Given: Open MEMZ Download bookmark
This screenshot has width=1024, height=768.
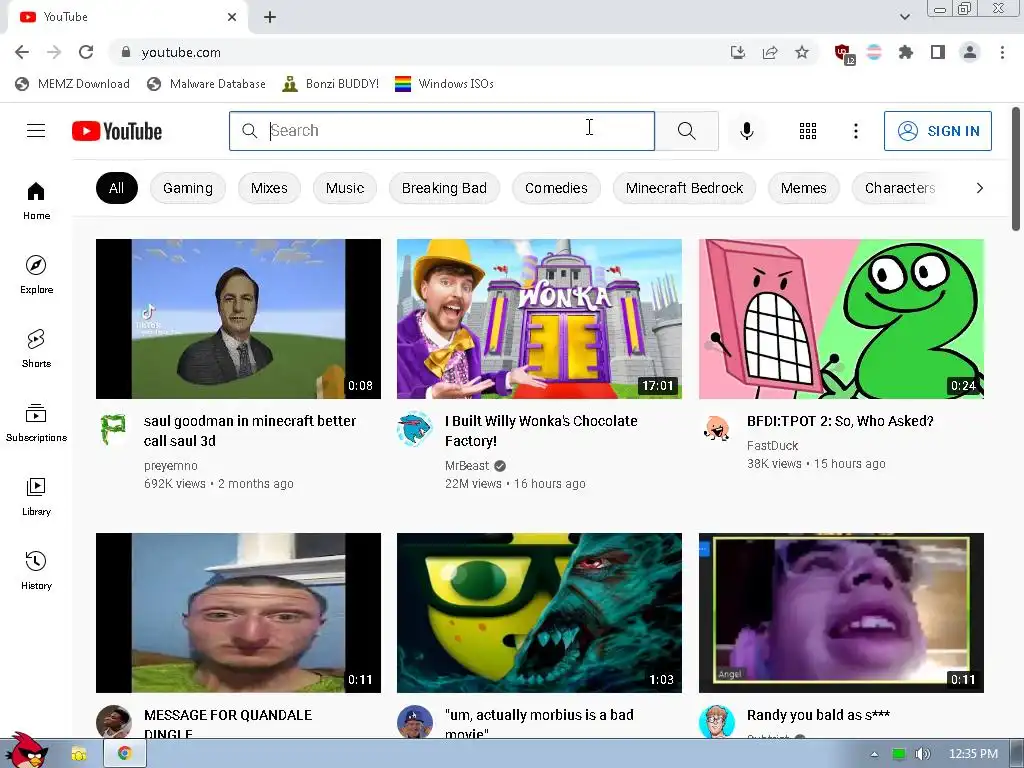Looking at the screenshot, I should click(72, 84).
